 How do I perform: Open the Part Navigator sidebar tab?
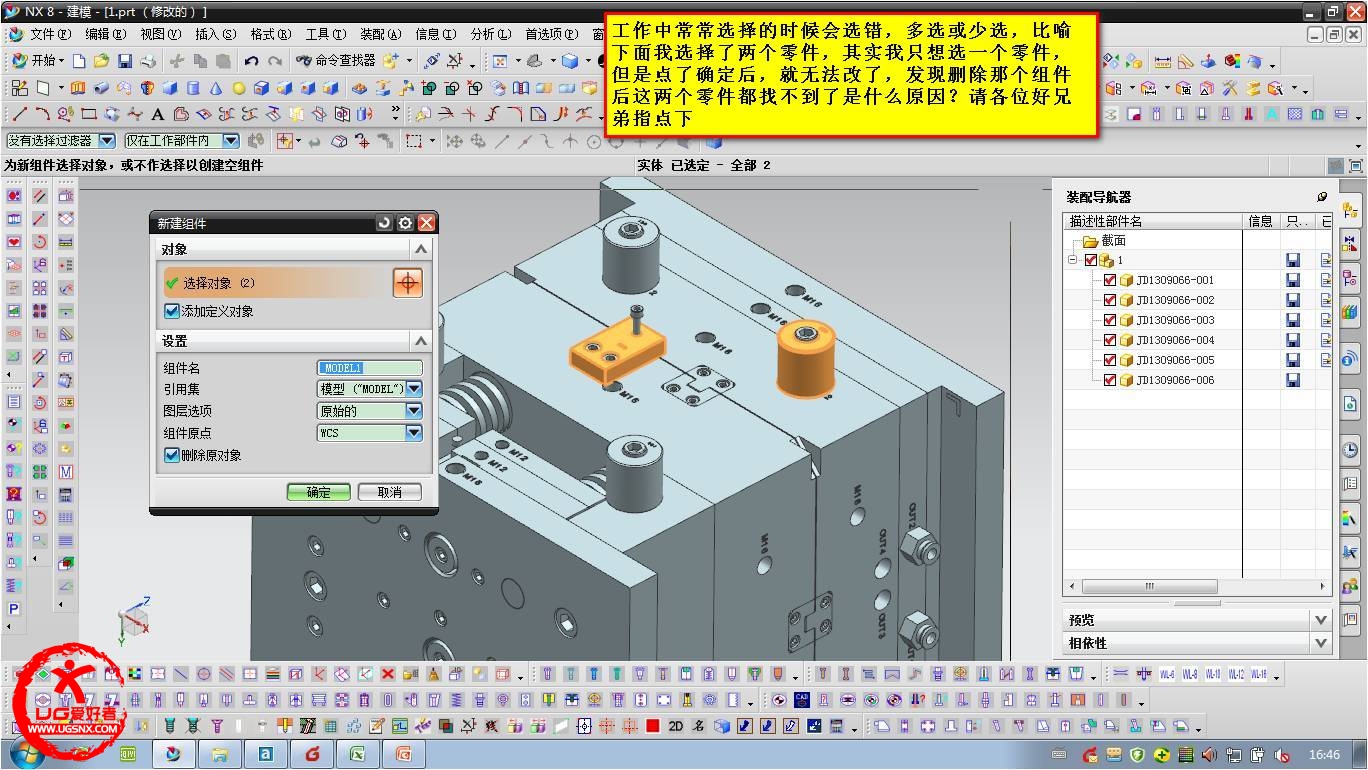point(1350,278)
